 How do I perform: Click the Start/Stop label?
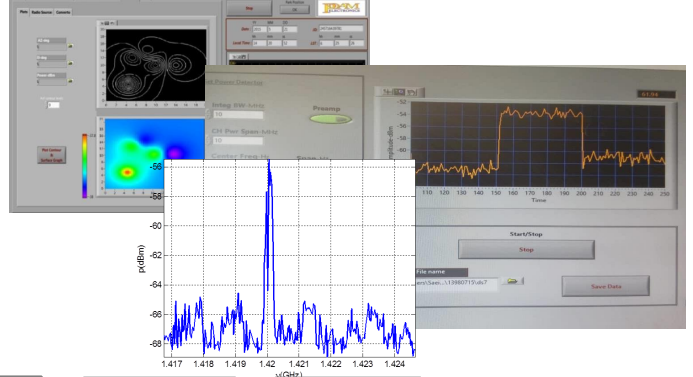[x=526, y=234]
